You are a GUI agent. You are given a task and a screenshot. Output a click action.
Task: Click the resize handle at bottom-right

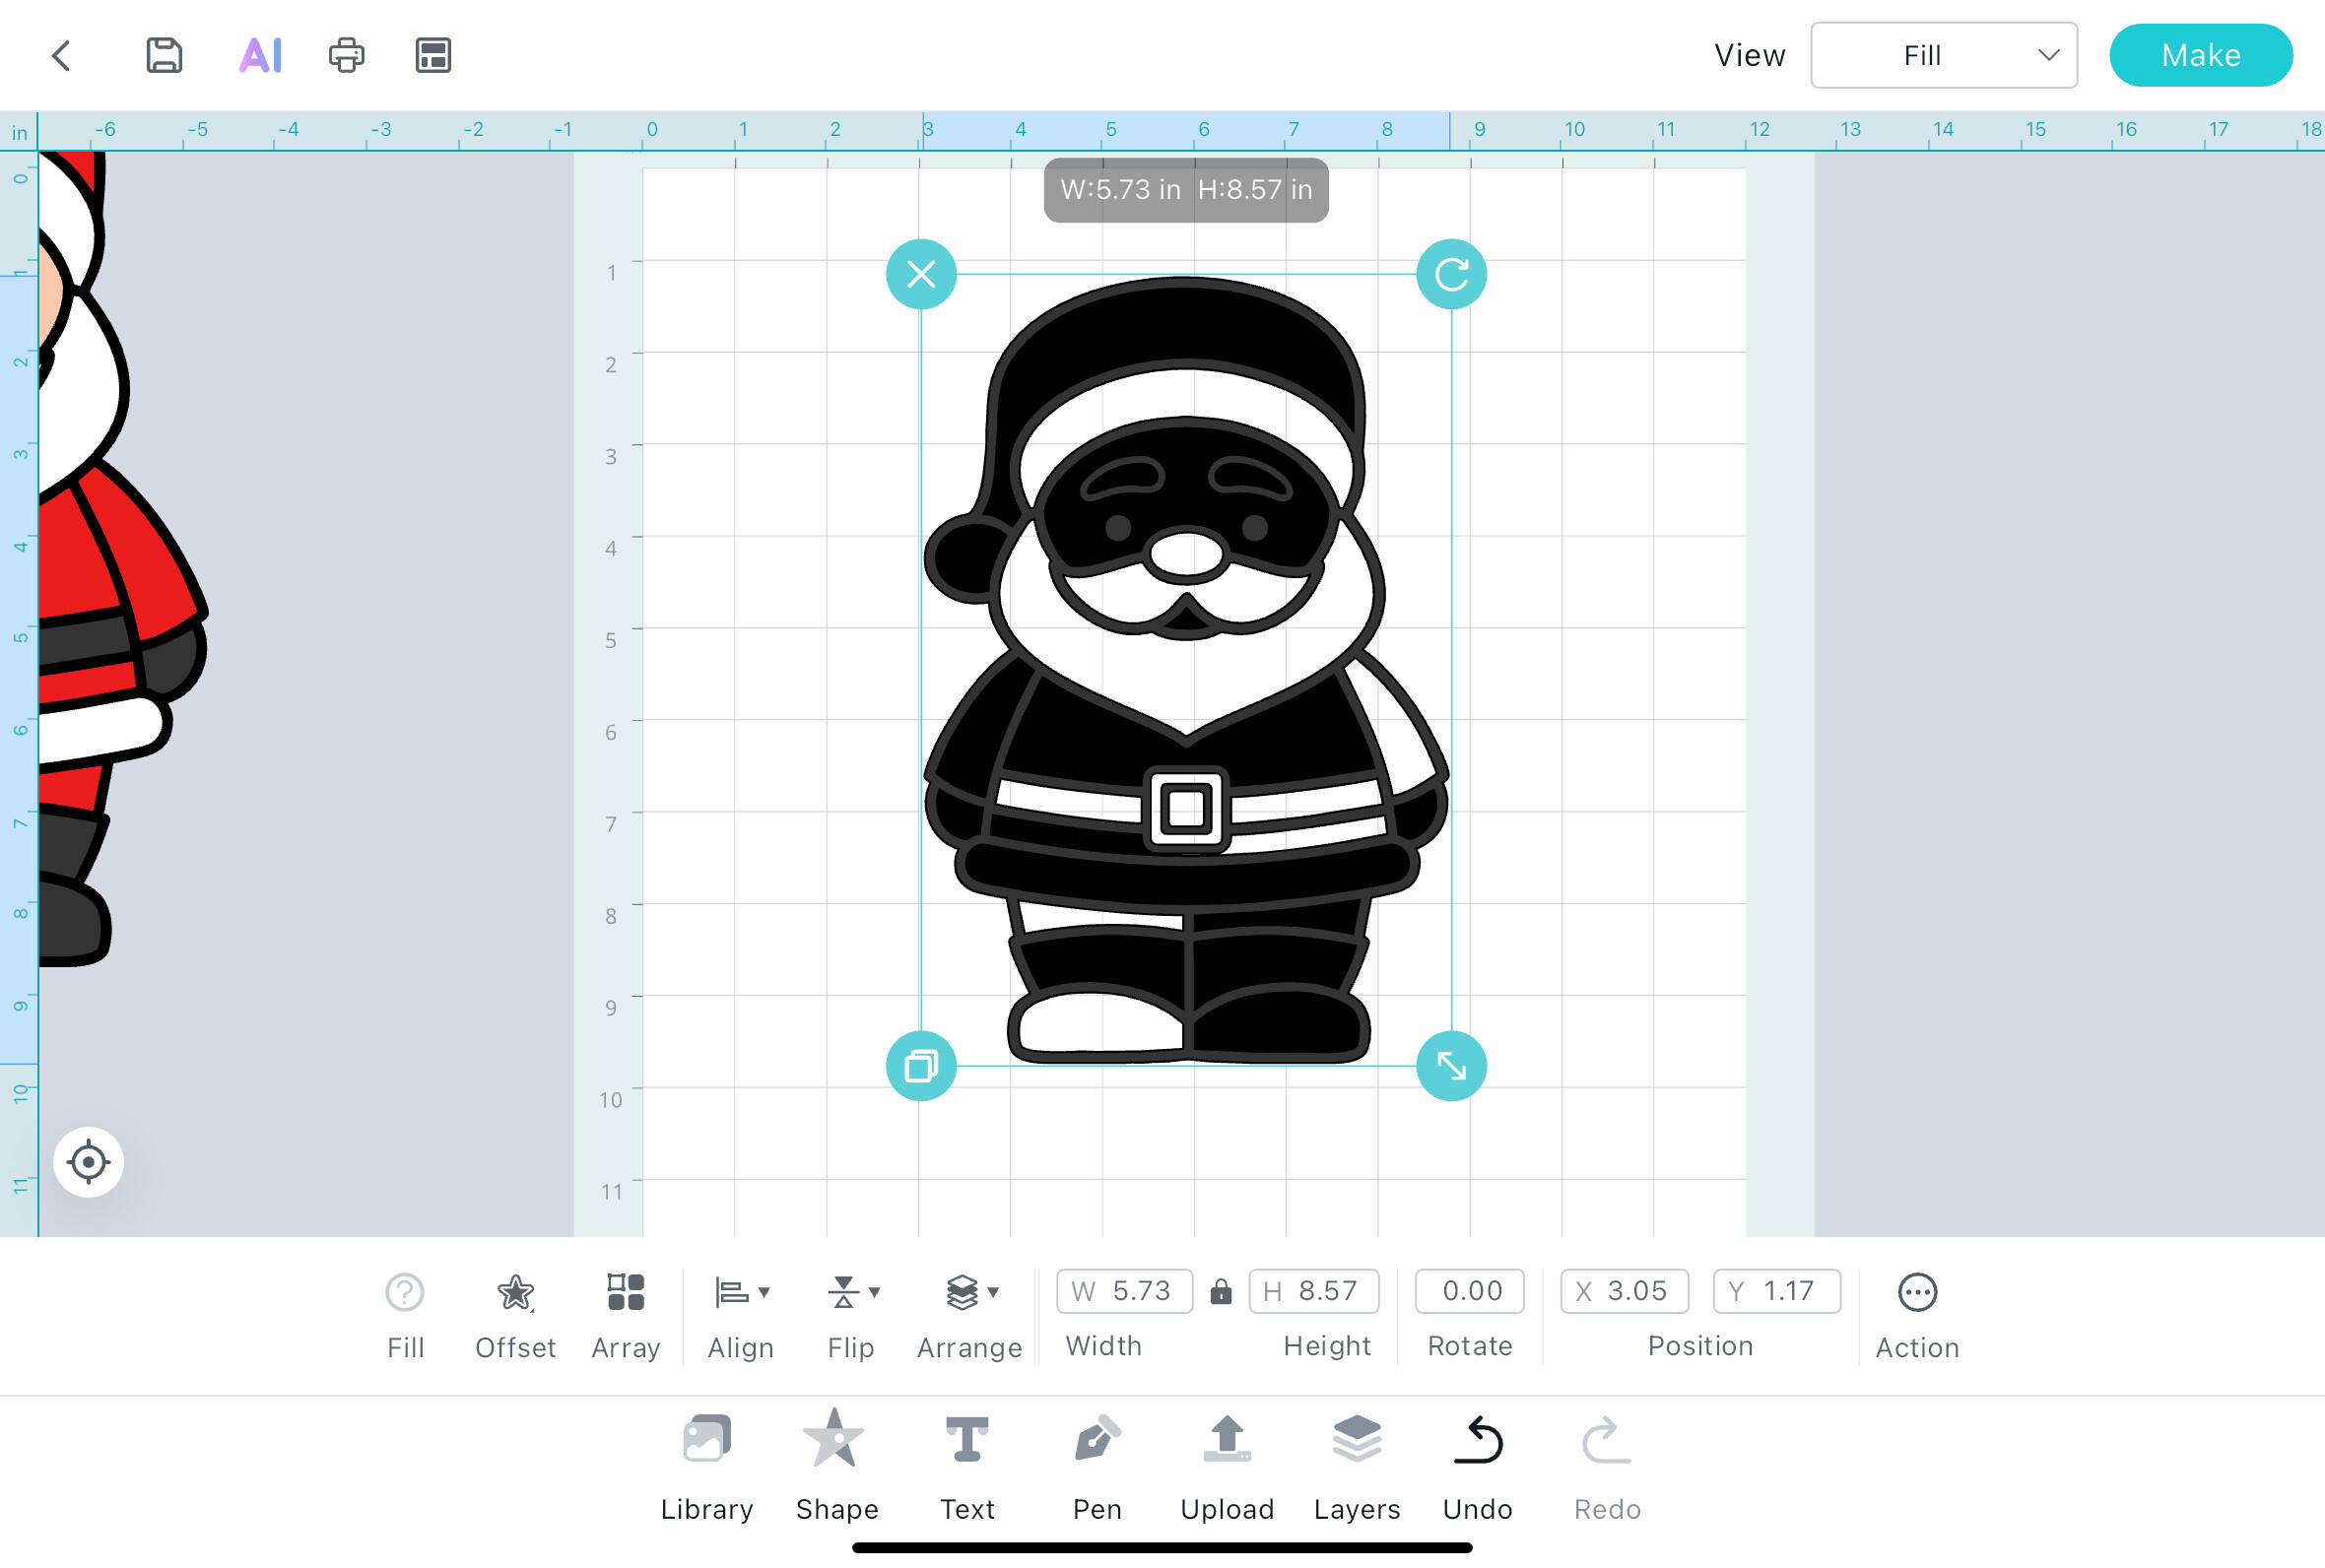1451,1066
